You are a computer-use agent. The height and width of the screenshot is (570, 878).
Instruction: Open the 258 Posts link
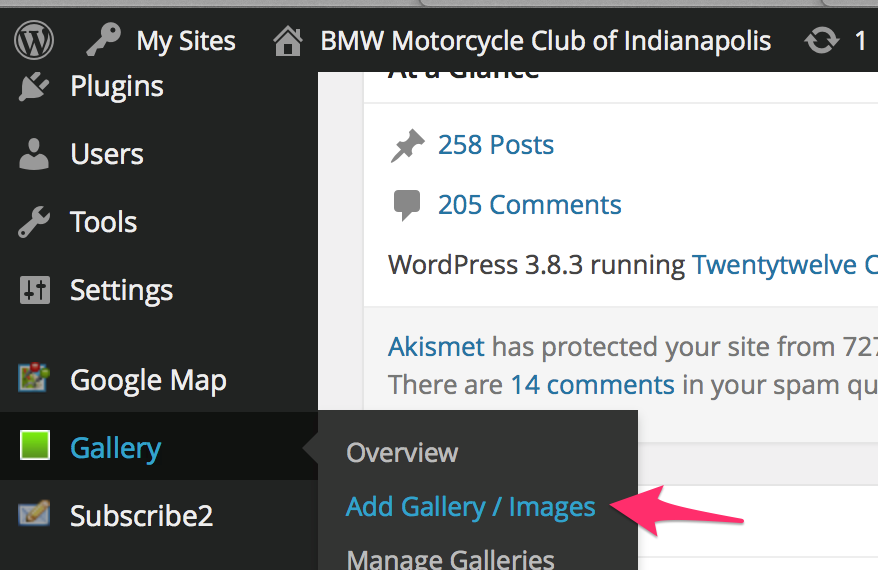click(496, 145)
